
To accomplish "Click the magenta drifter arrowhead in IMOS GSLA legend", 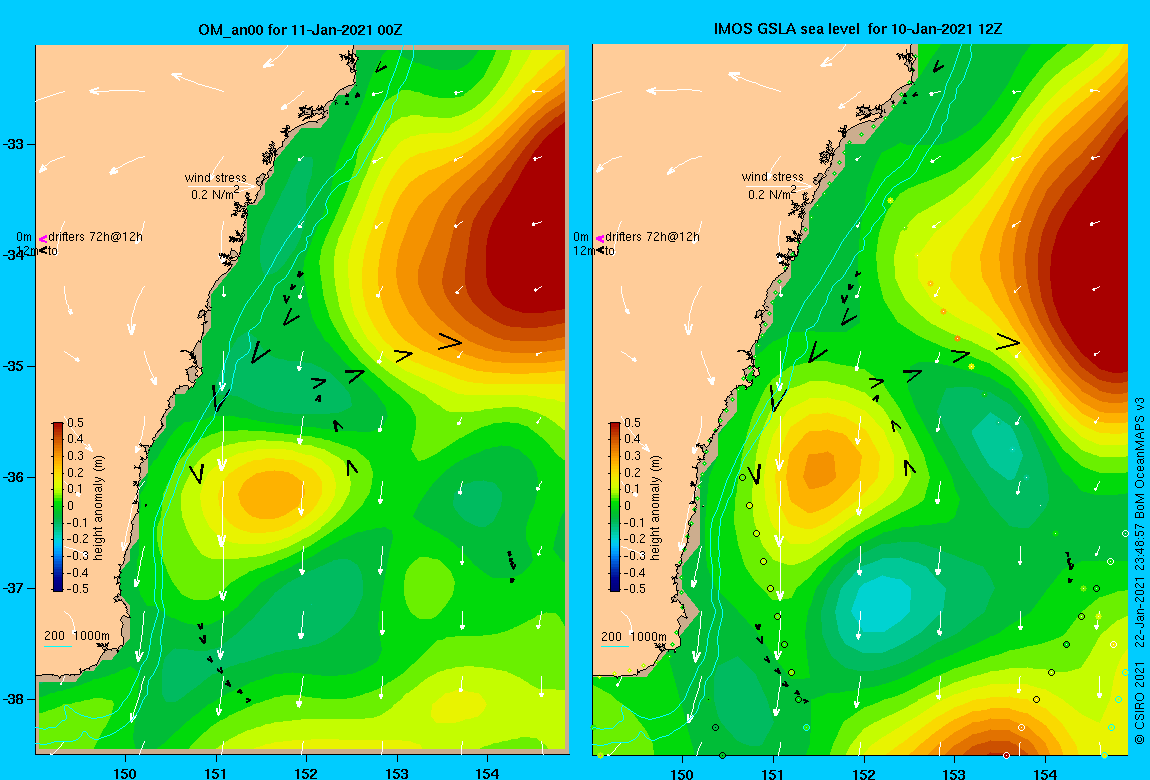I will pos(600,238).
